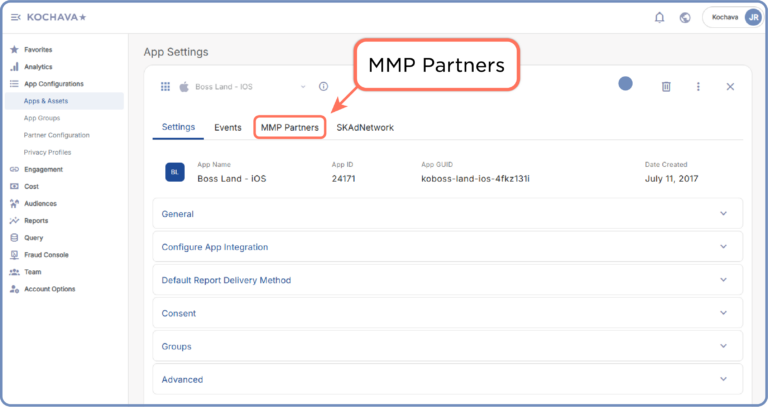The width and height of the screenshot is (768, 407).
Task: Go to Partner Configuration in sidebar
Action: tap(56, 135)
